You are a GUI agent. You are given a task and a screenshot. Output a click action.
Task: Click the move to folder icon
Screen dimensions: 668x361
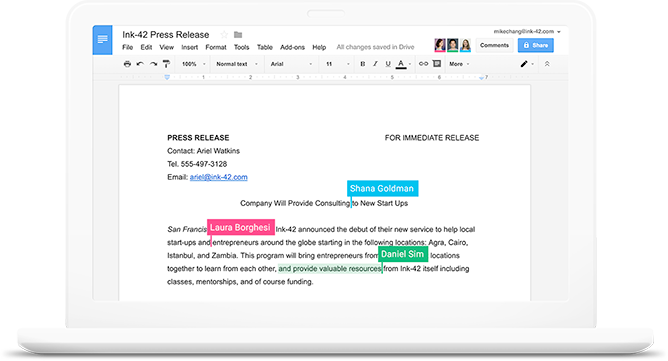pos(238,35)
